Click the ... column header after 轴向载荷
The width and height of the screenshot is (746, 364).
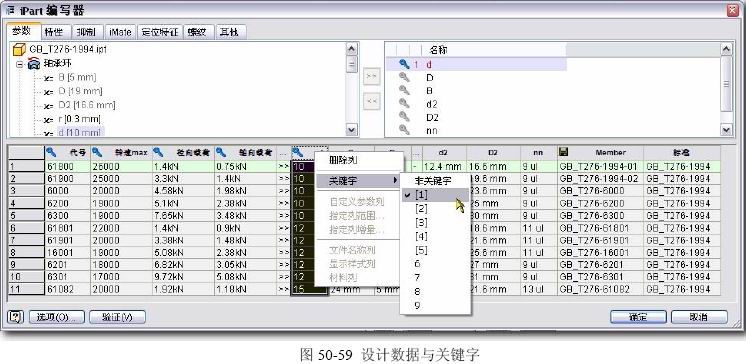click(284, 152)
